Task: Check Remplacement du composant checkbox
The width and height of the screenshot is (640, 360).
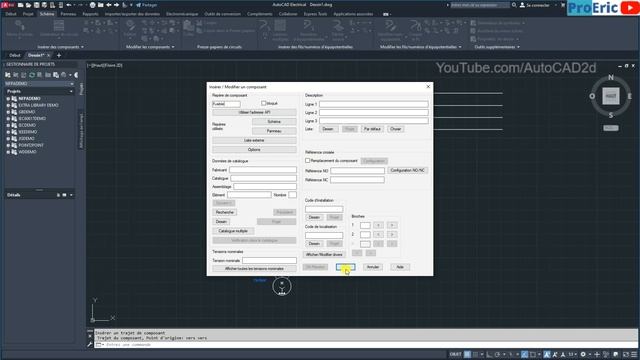Action: point(307,160)
